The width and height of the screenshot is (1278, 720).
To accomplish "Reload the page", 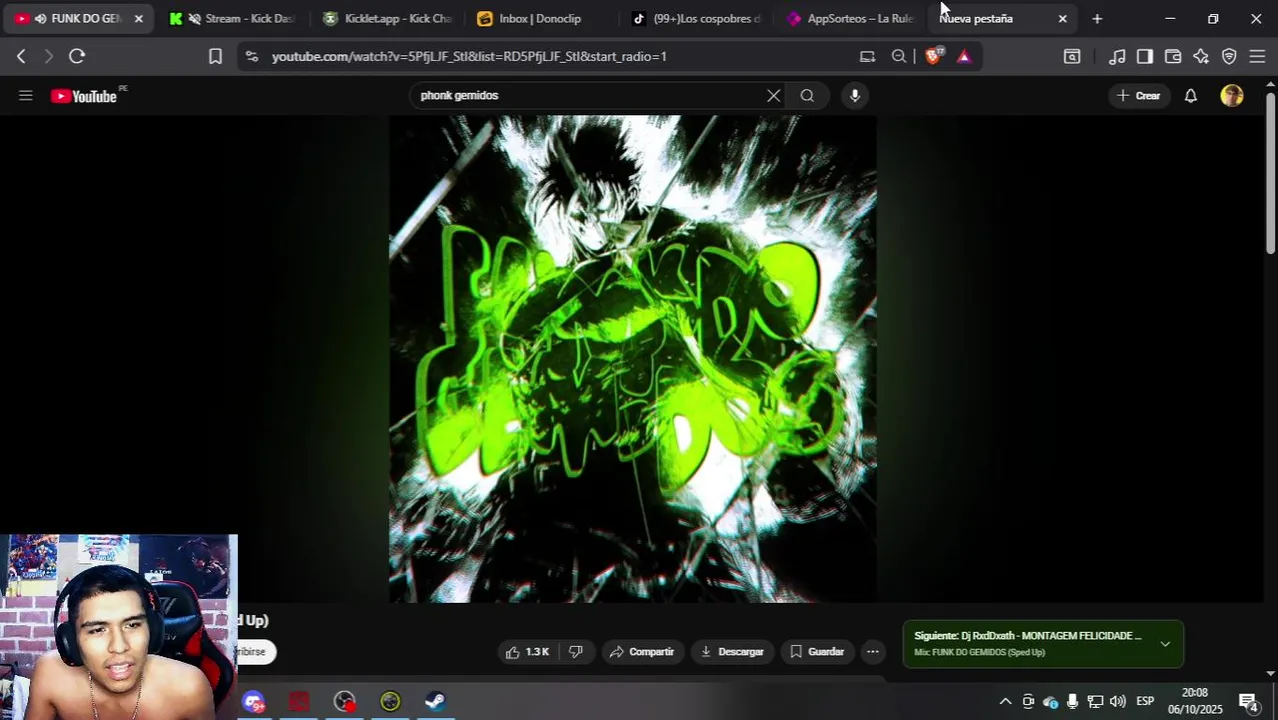I will coord(77,57).
